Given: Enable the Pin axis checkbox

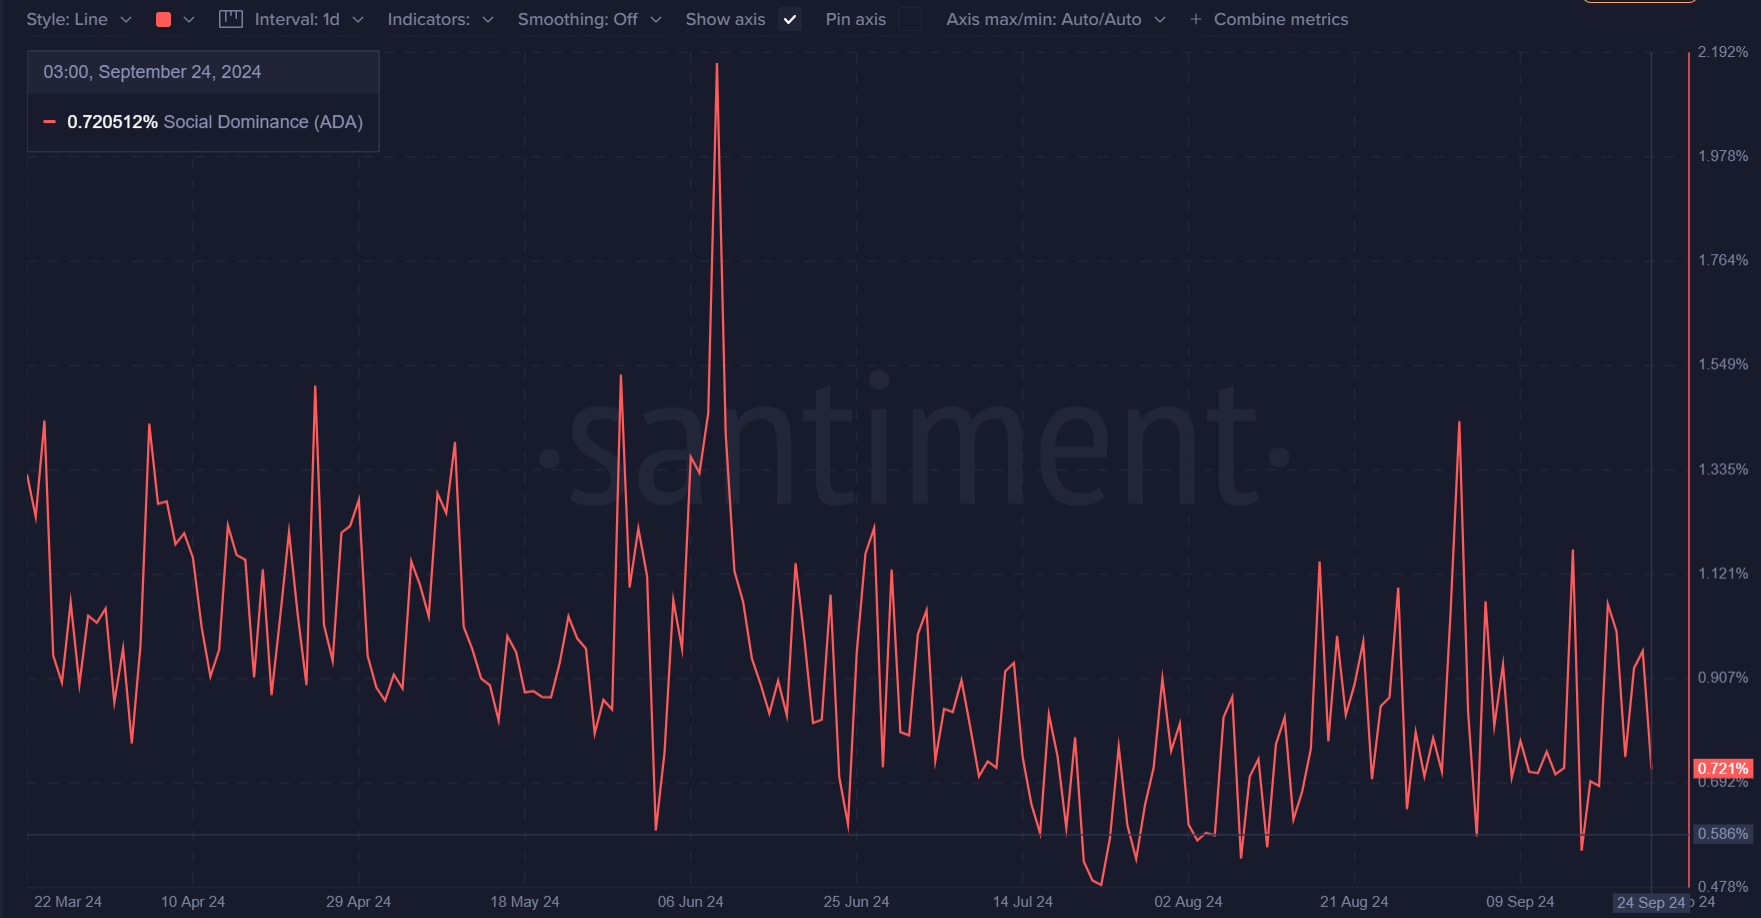Looking at the screenshot, I should [910, 19].
